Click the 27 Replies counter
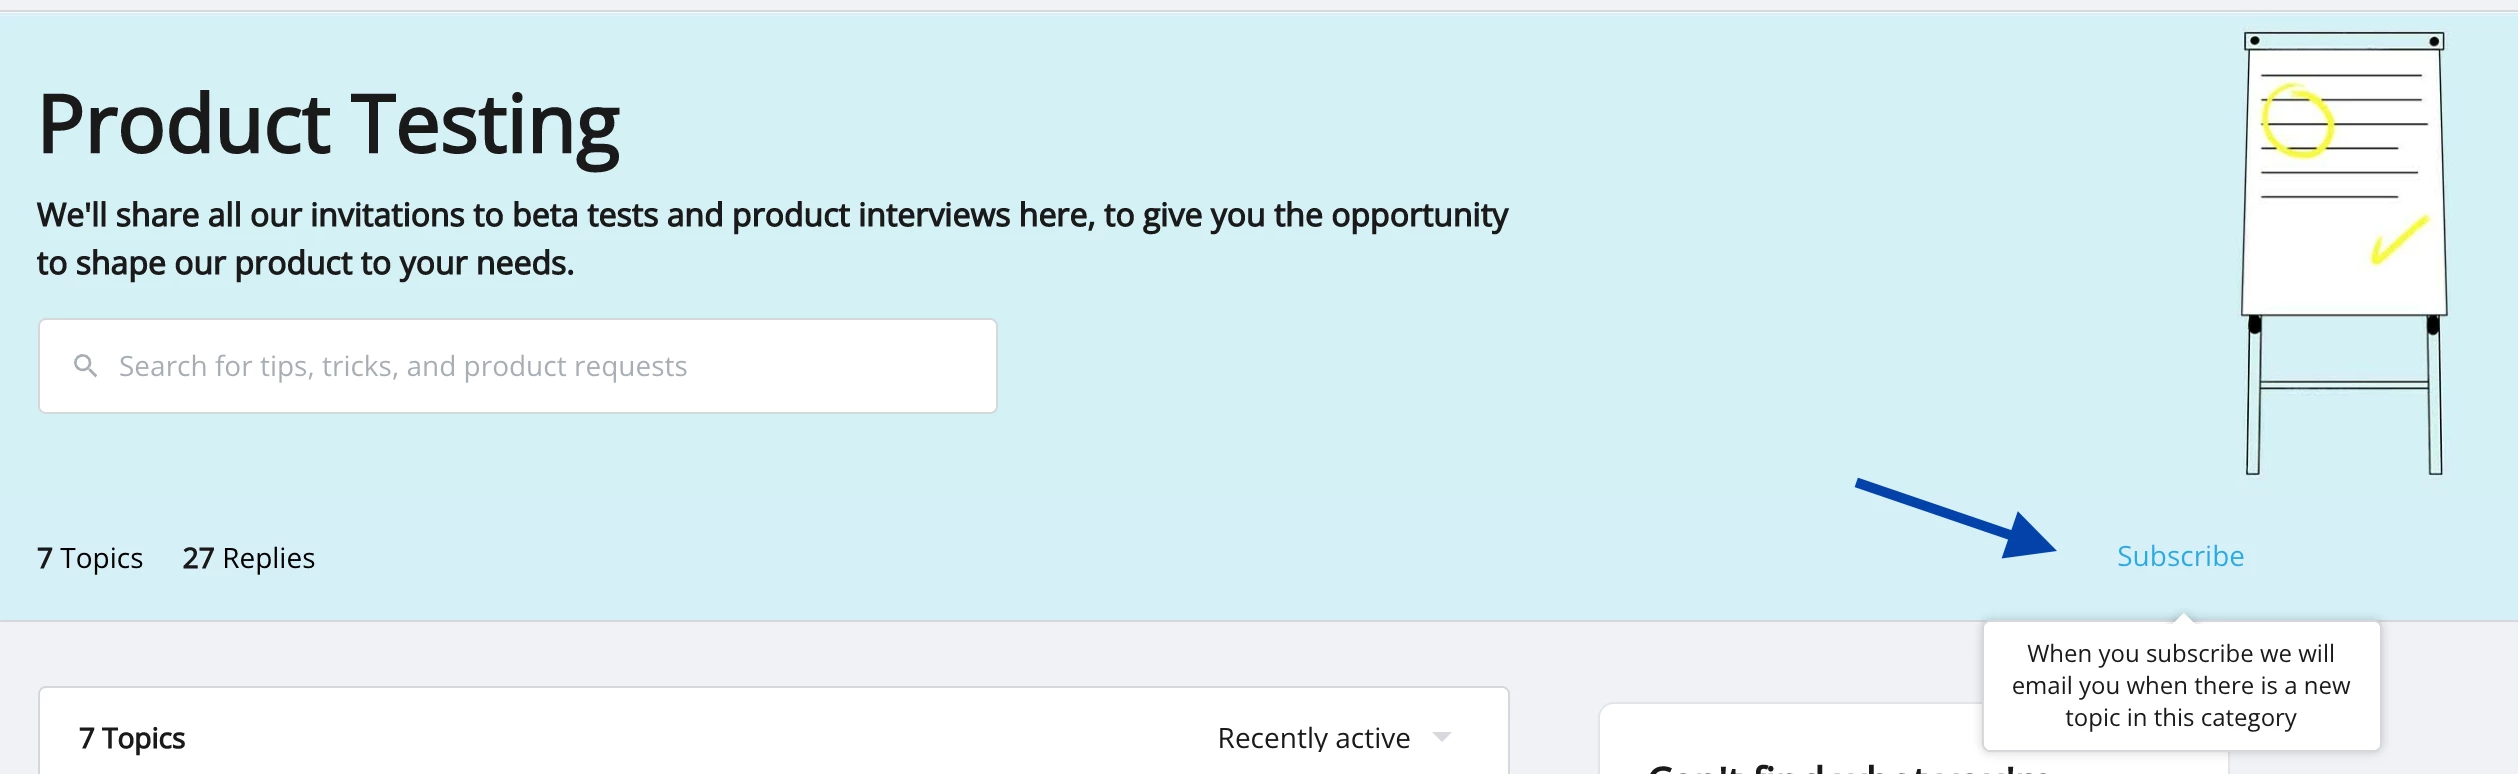The height and width of the screenshot is (774, 2518). coord(249,558)
